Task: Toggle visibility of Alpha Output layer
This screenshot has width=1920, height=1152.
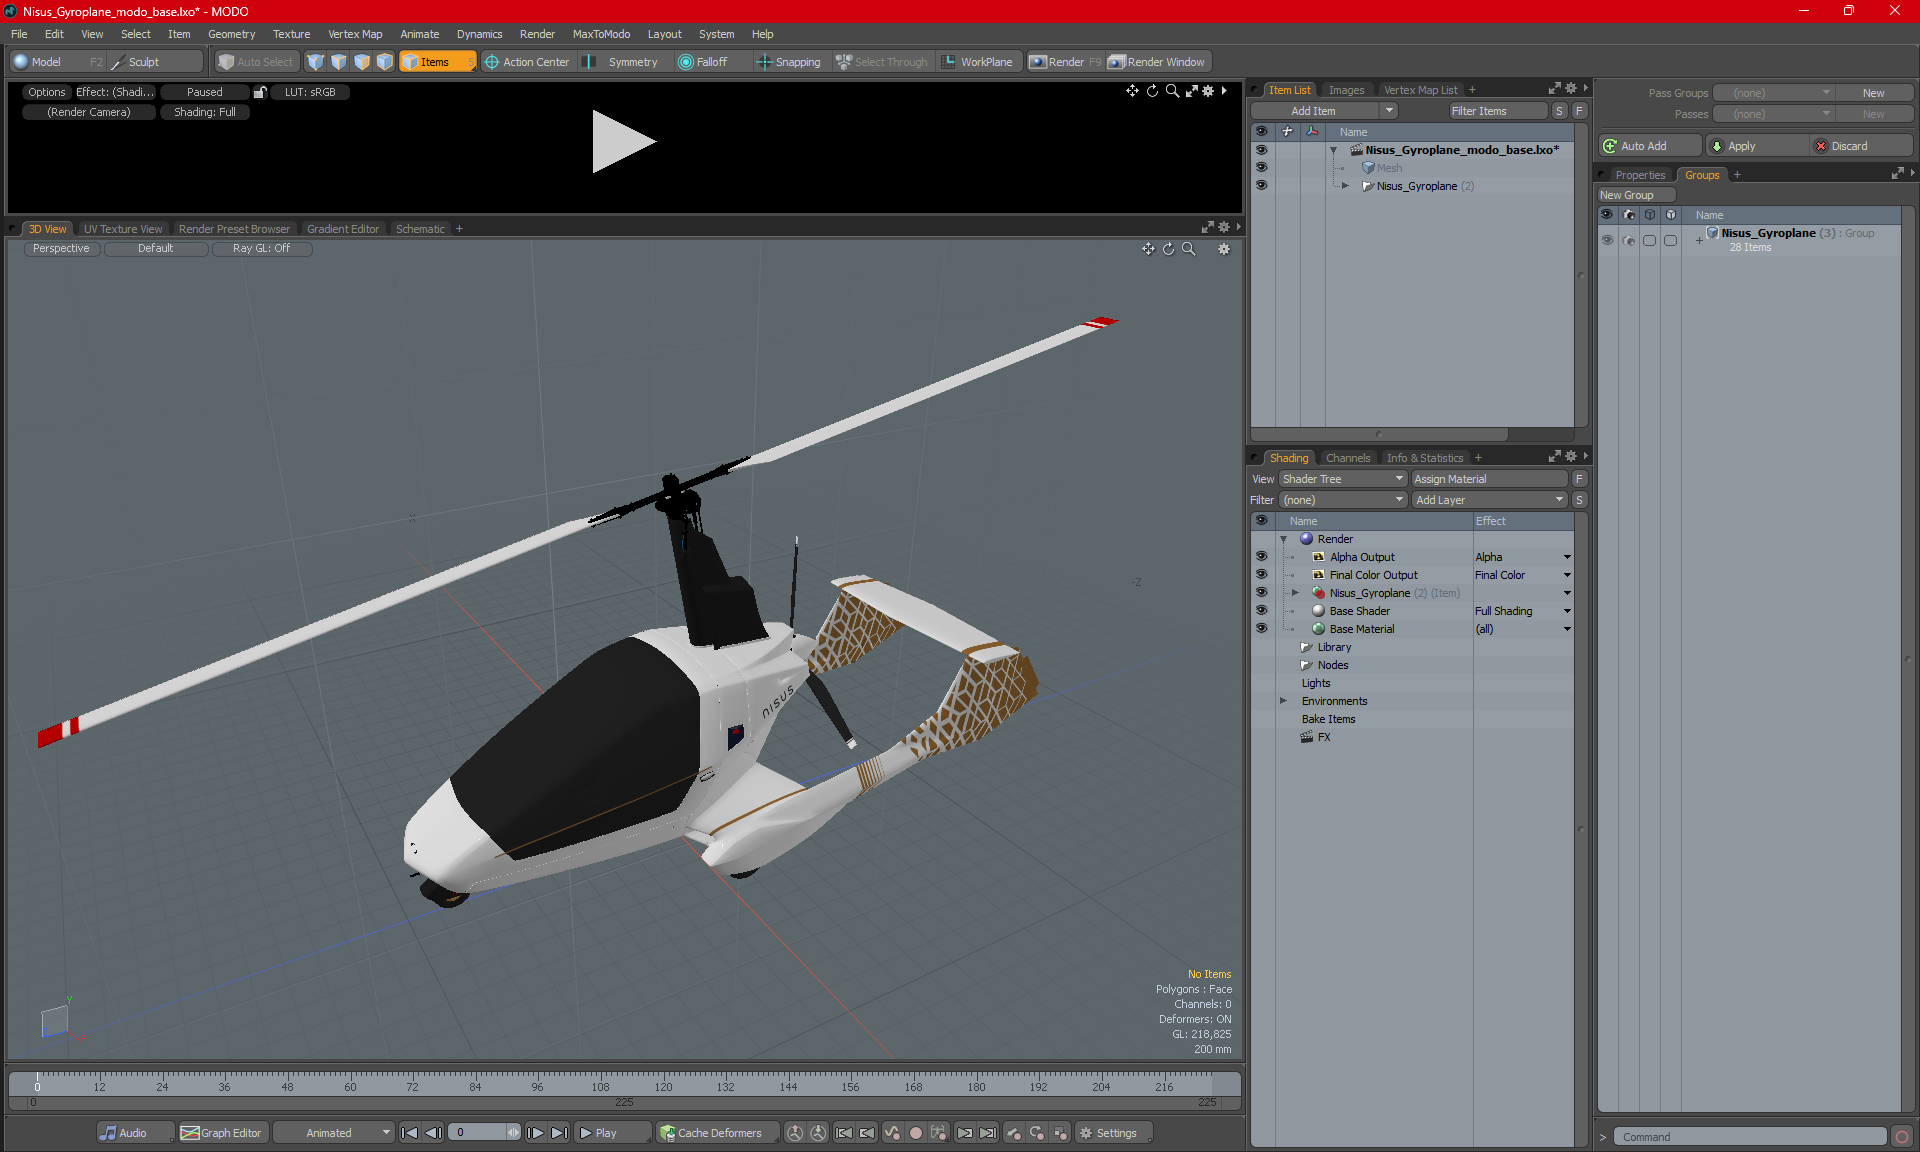Action: click(x=1261, y=557)
